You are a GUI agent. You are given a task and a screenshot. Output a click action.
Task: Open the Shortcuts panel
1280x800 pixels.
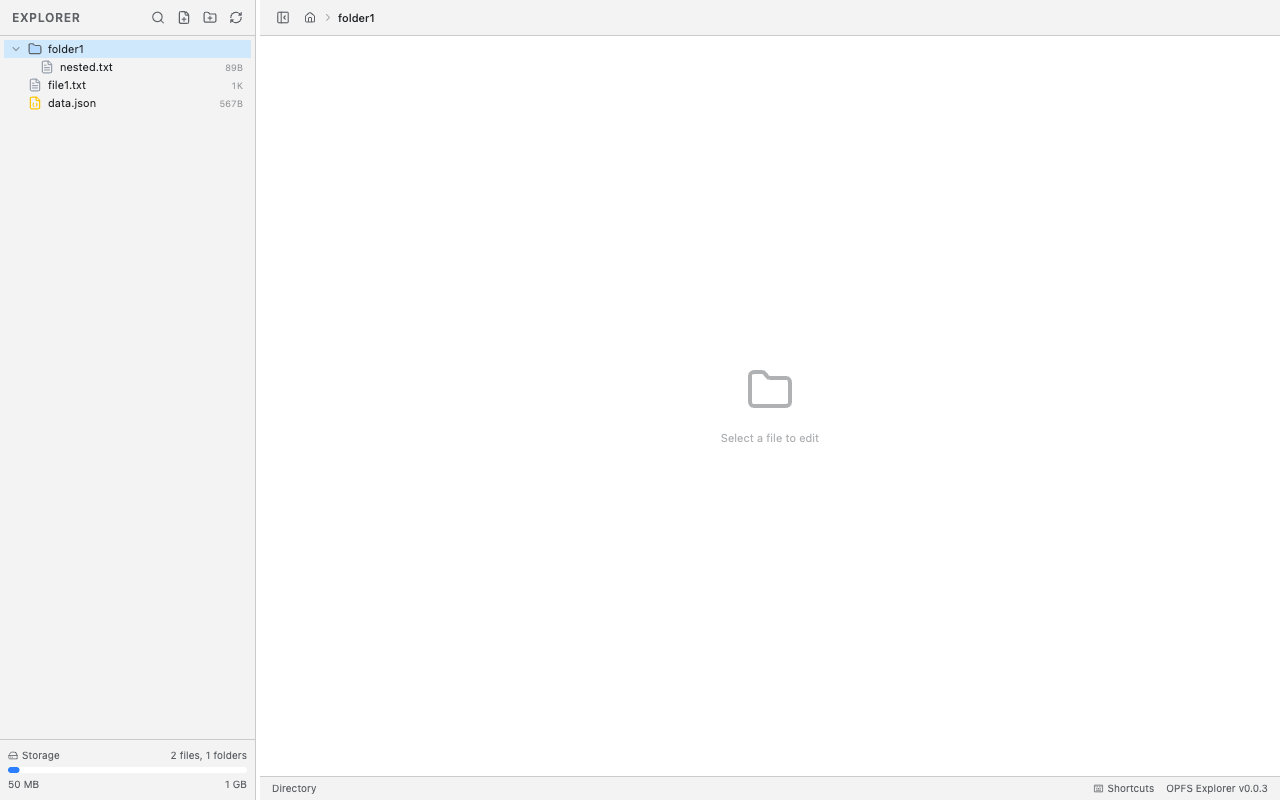1129,788
